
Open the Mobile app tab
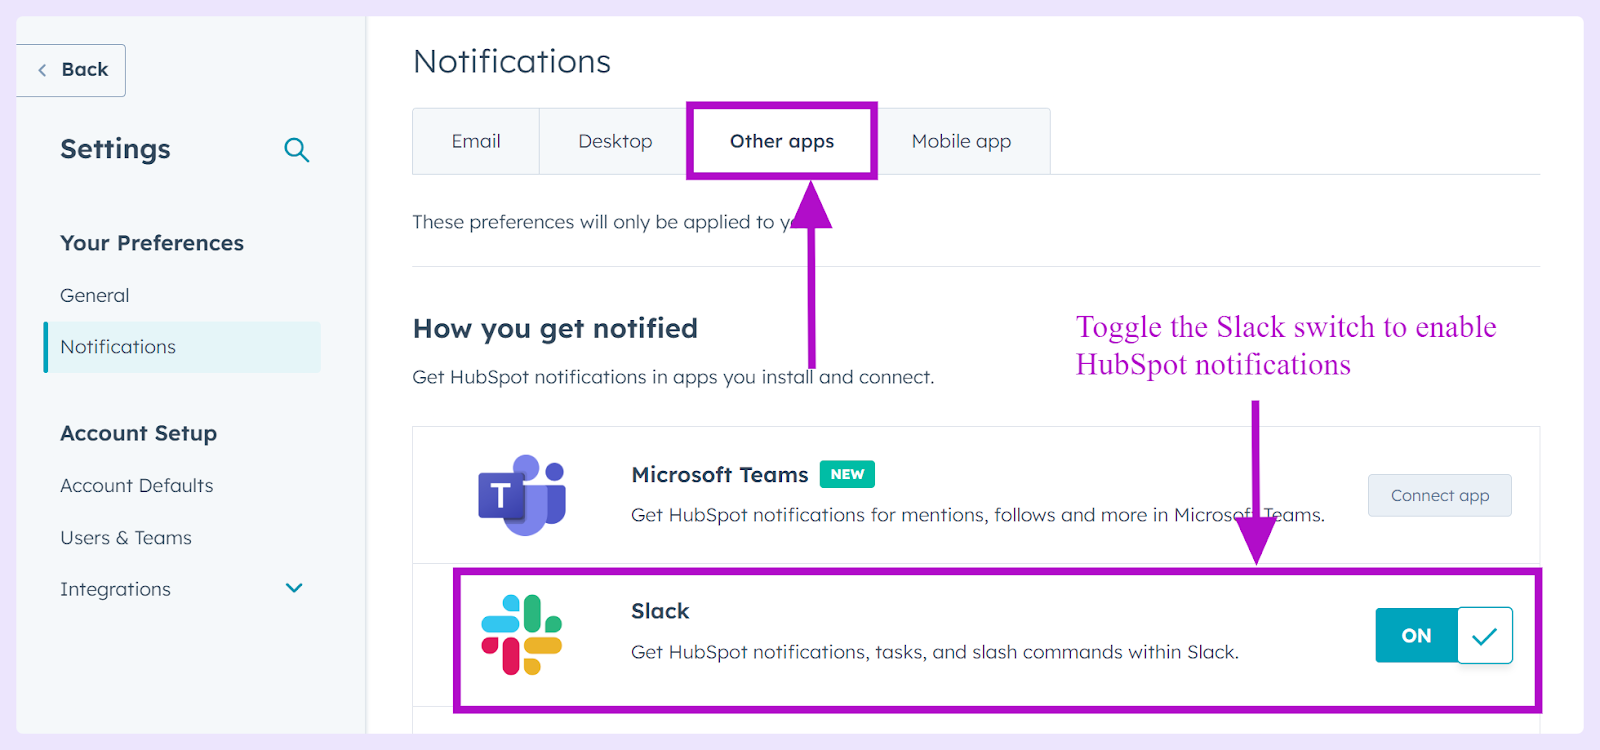coord(961,141)
